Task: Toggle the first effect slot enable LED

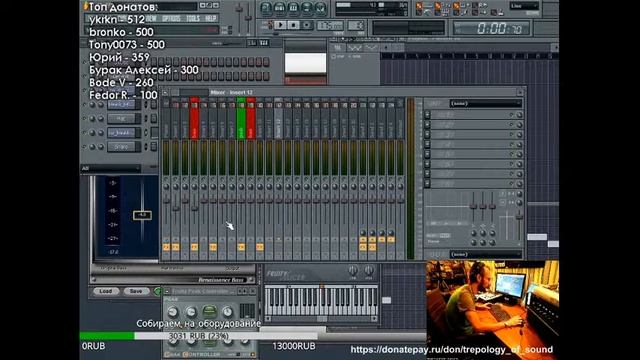Action: tap(511, 115)
